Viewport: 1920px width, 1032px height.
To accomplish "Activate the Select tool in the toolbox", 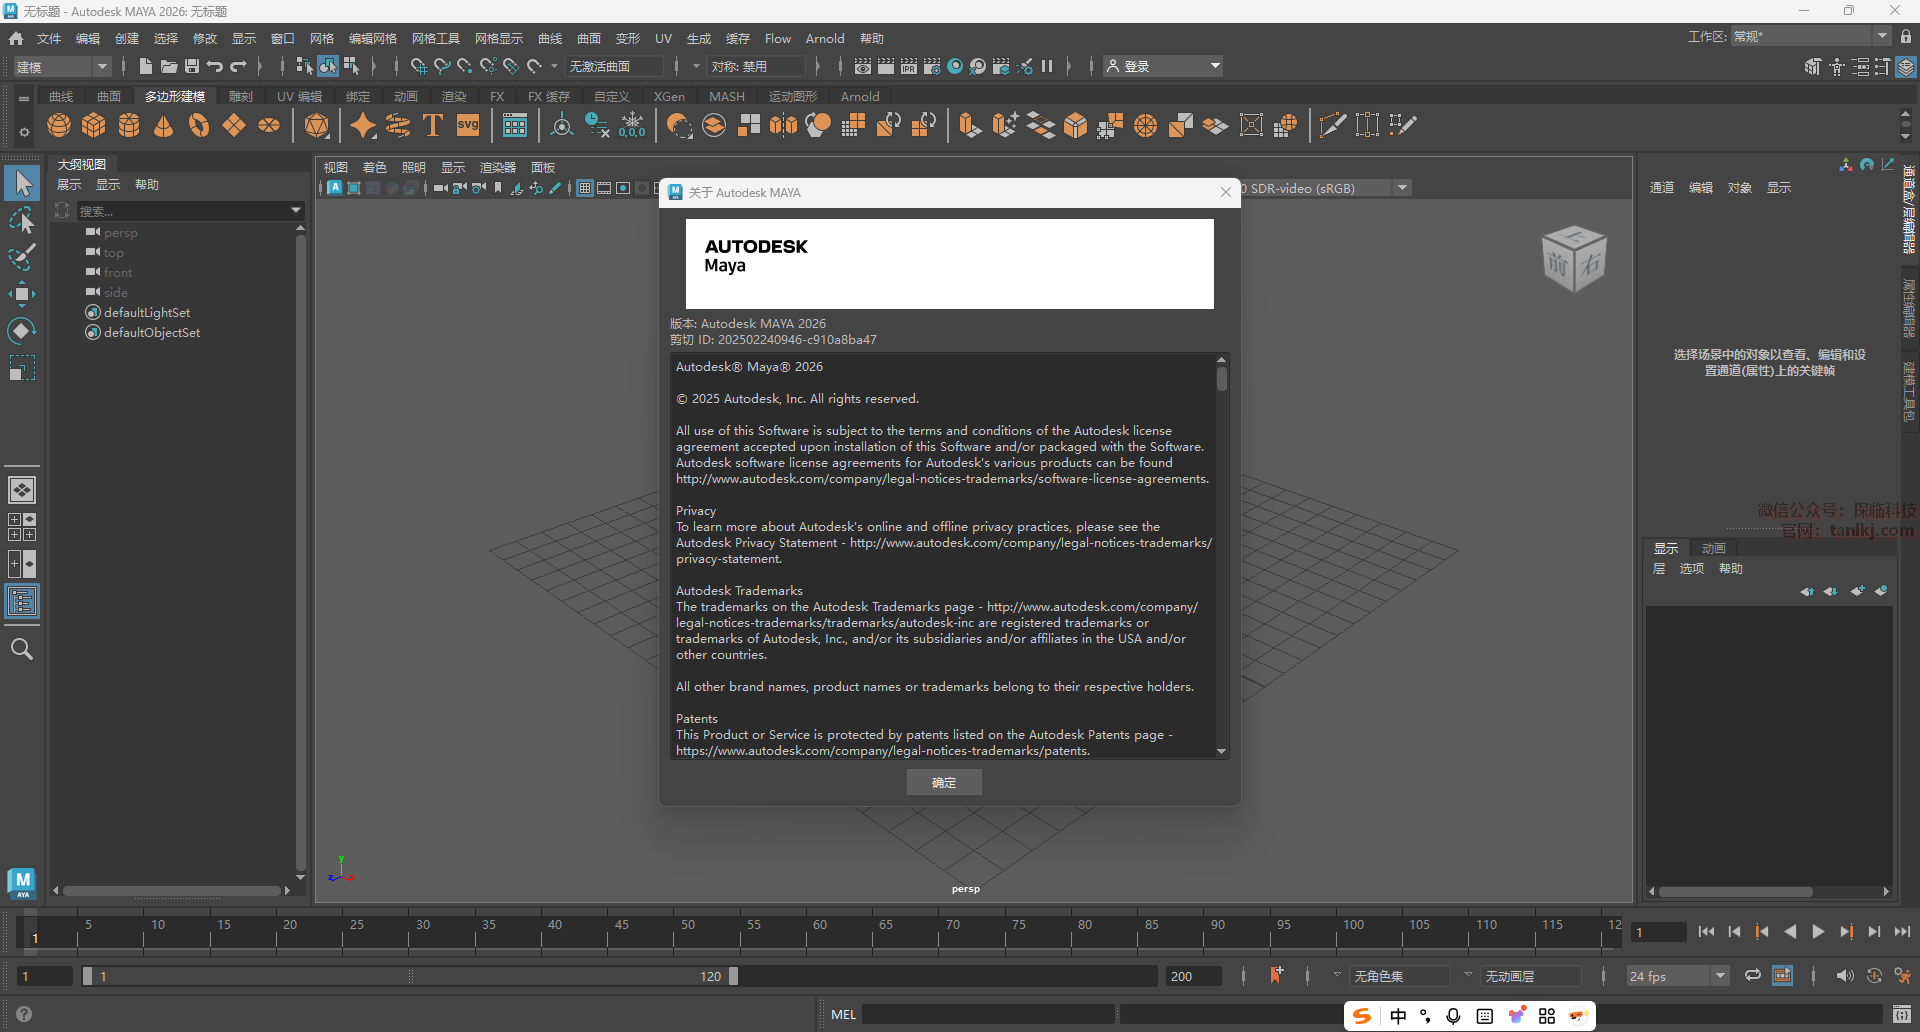I will [22, 183].
